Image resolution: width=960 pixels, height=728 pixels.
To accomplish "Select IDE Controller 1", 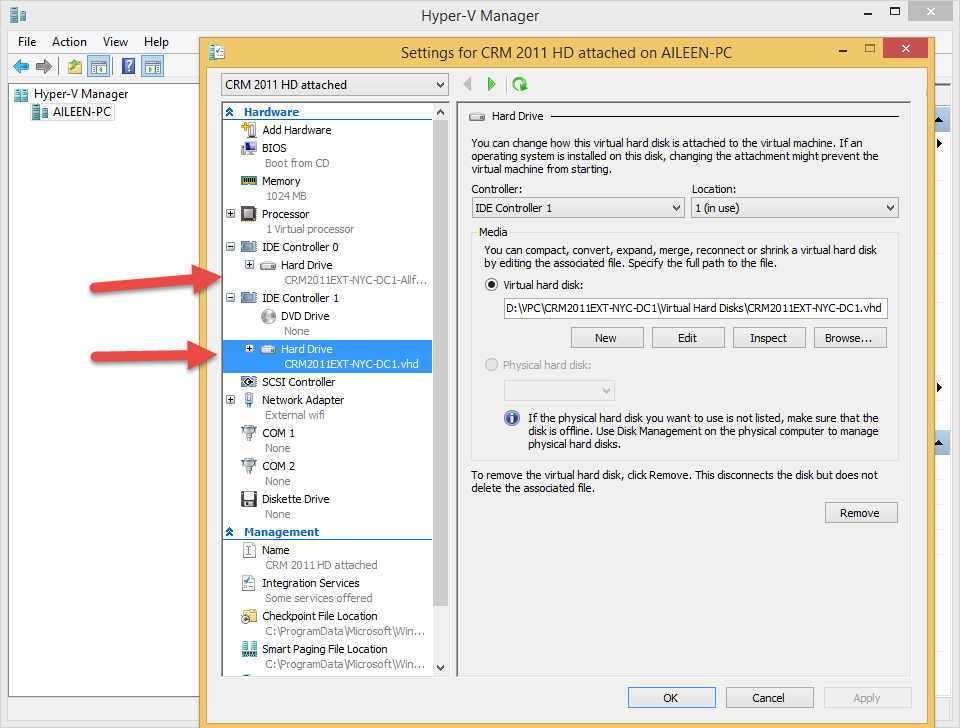I will pos(300,298).
